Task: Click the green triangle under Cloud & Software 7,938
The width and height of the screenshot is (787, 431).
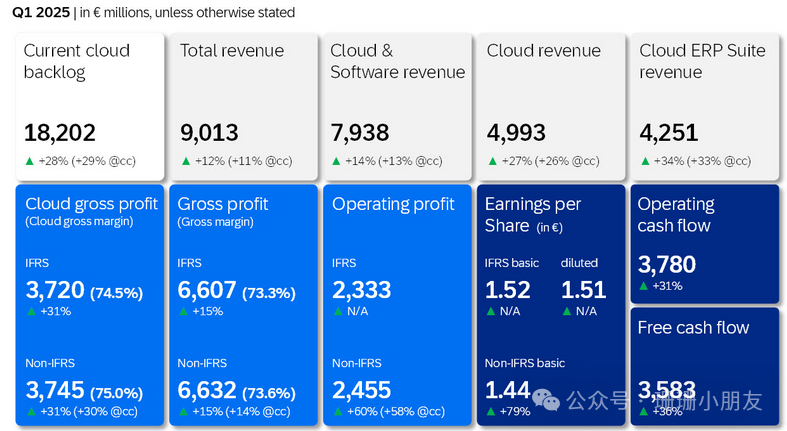Action: (x=337, y=161)
